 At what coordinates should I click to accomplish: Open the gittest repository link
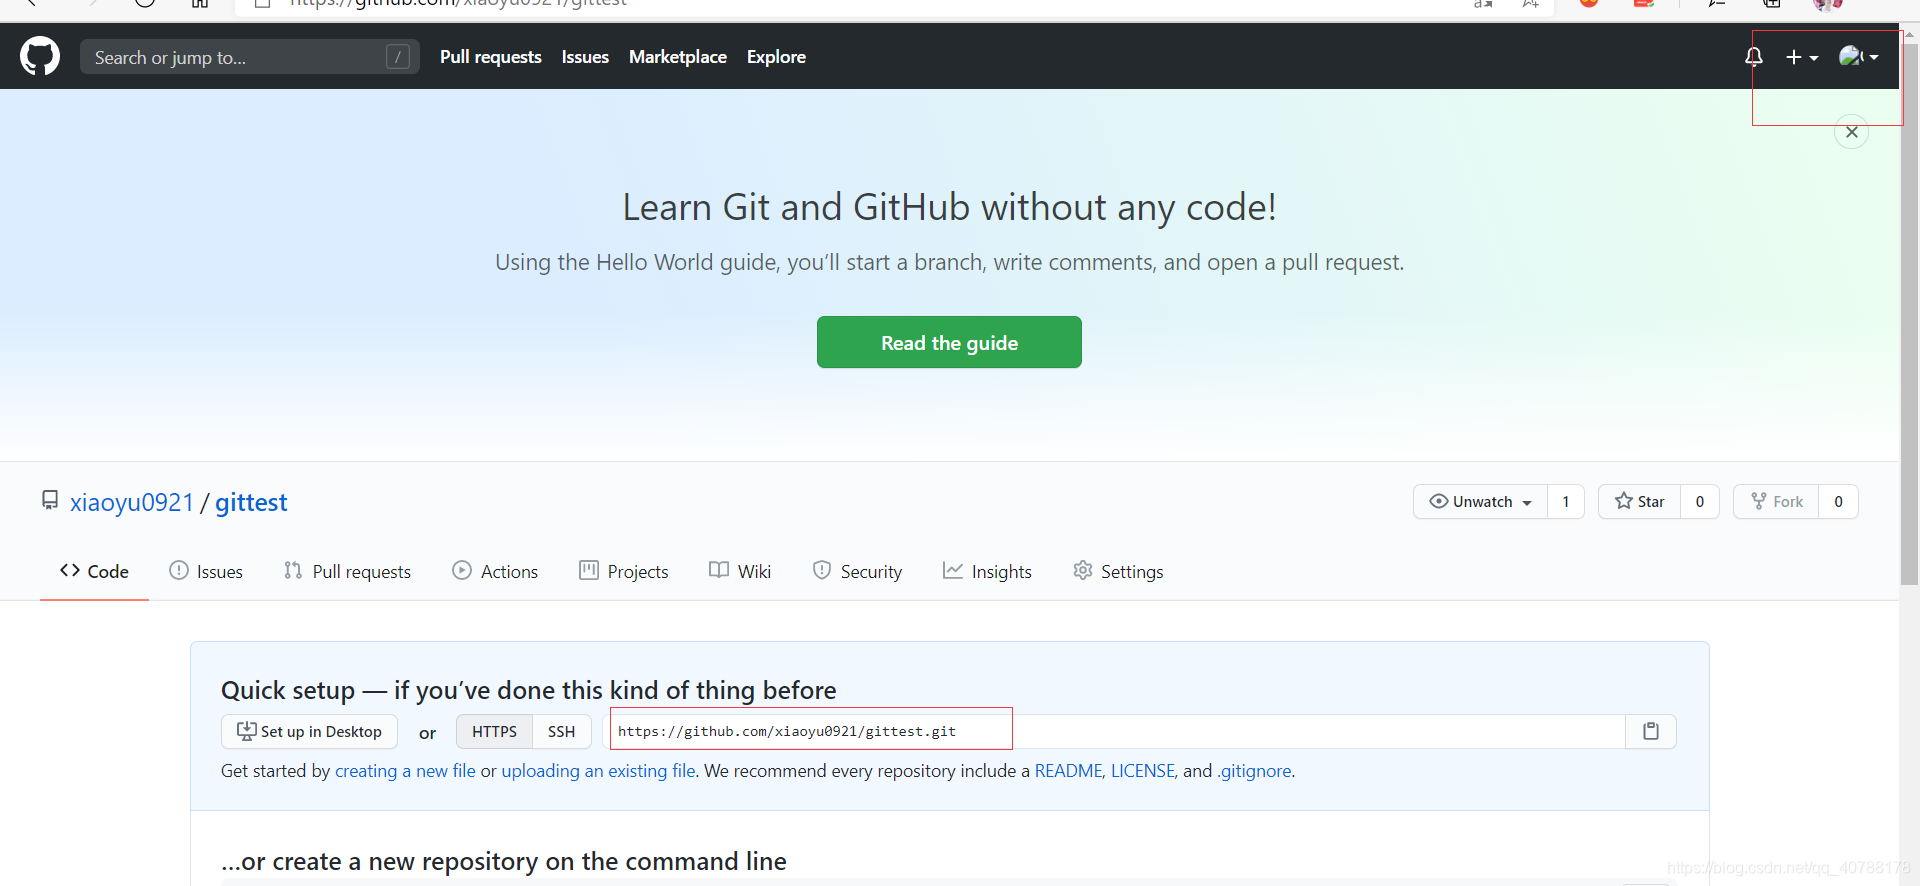coord(251,502)
